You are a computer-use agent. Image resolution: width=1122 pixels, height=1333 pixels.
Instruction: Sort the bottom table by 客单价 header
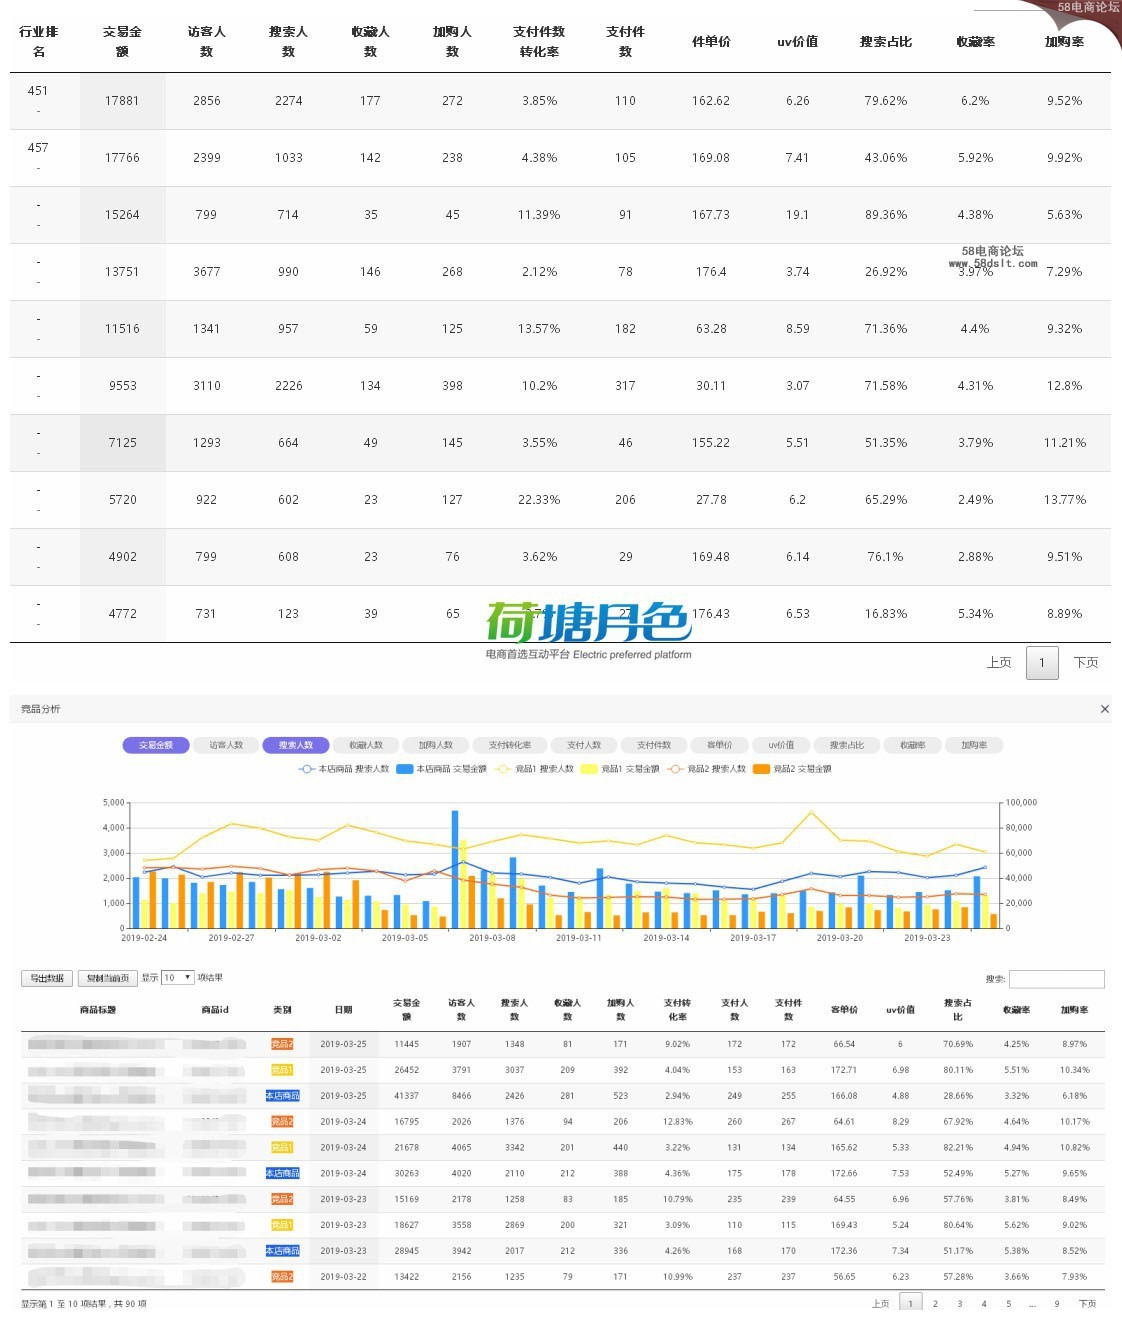pos(844,1010)
